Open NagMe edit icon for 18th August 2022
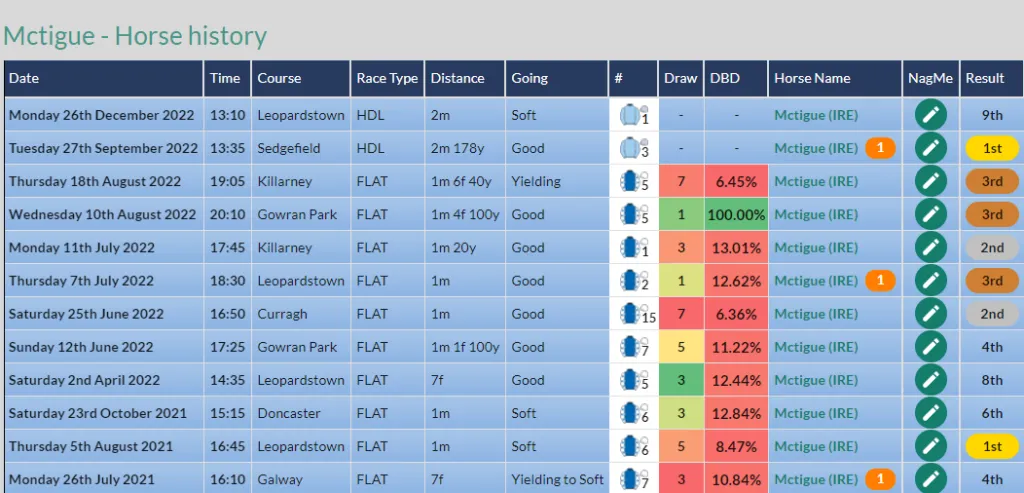The height and width of the screenshot is (493, 1024). (x=931, y=182)
